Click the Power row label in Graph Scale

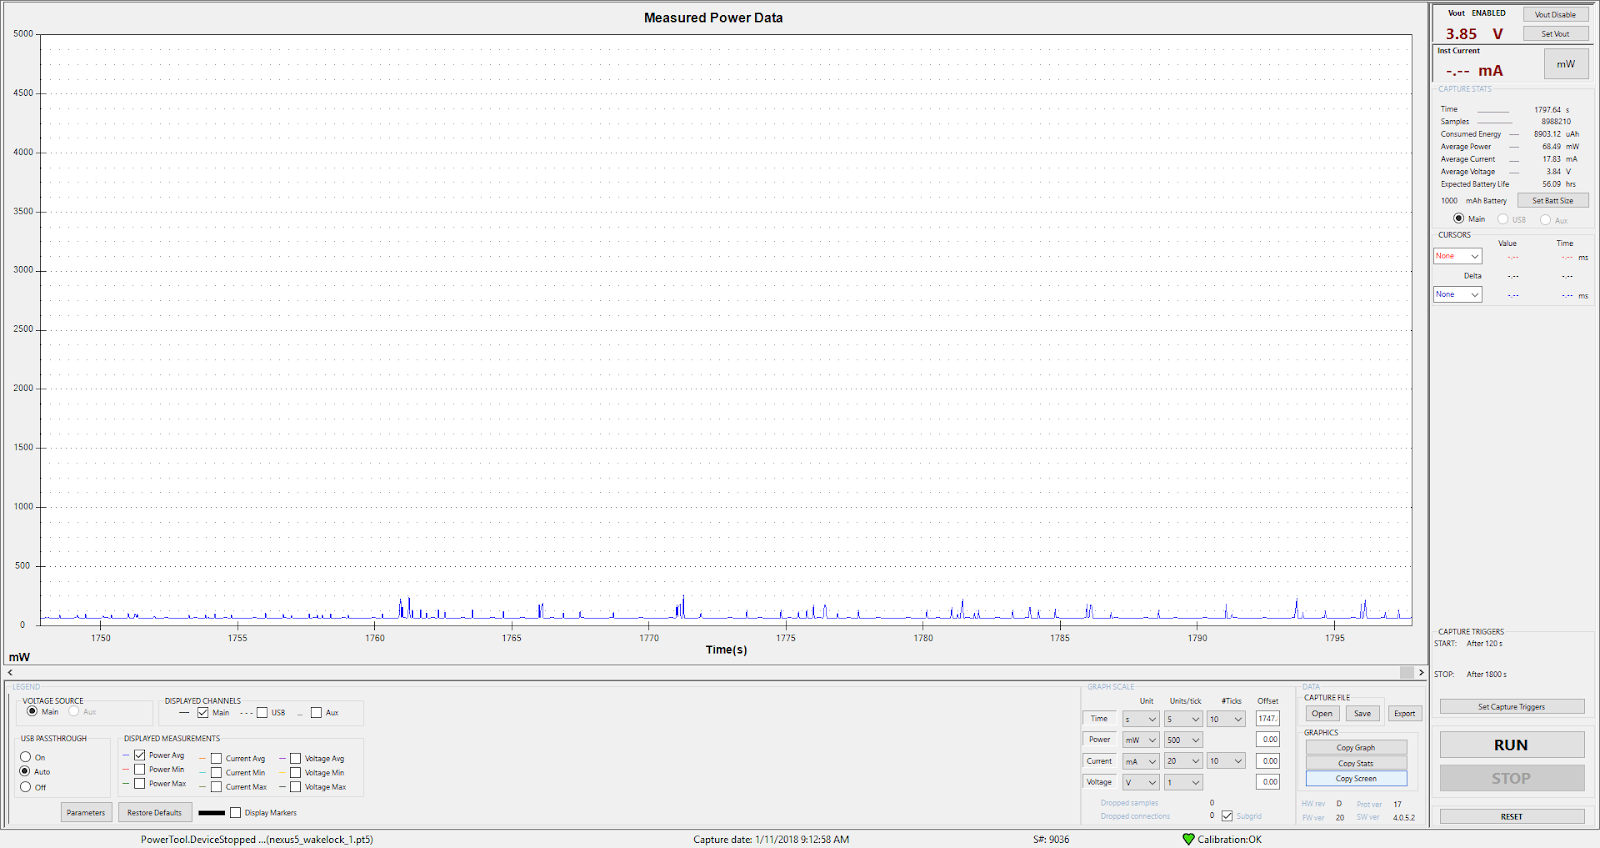click(x=1099, y=739)
